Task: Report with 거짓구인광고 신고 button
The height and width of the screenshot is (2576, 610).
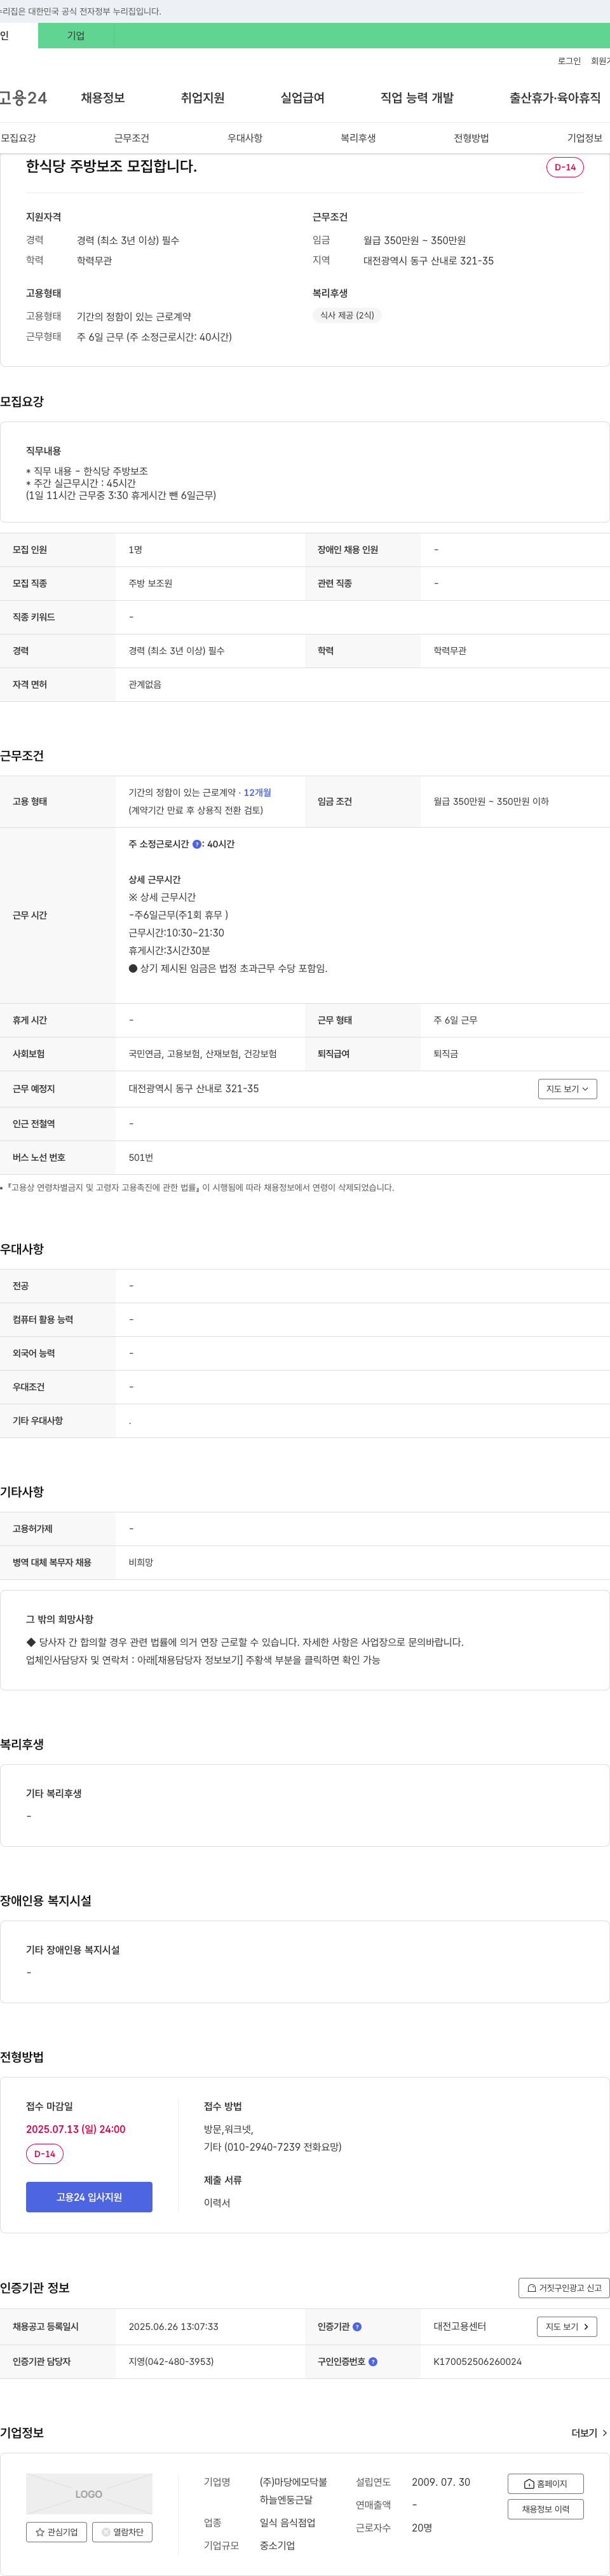Action: pyautogui.click(x=564, y=2288)
